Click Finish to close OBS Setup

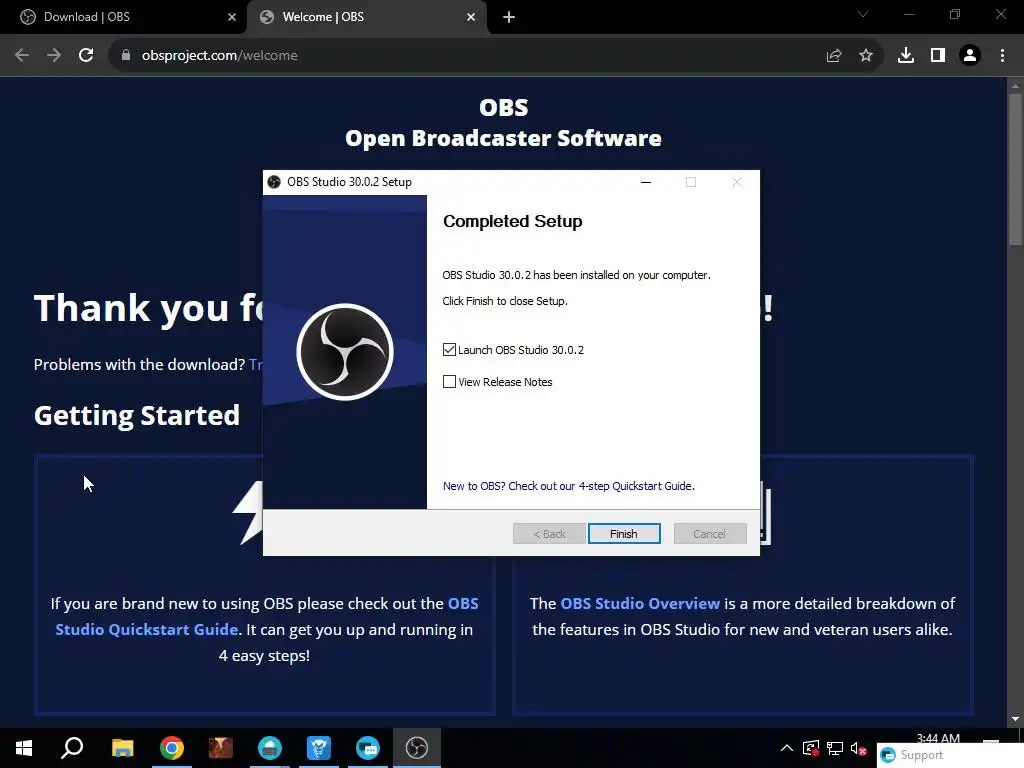click(624, 534)
